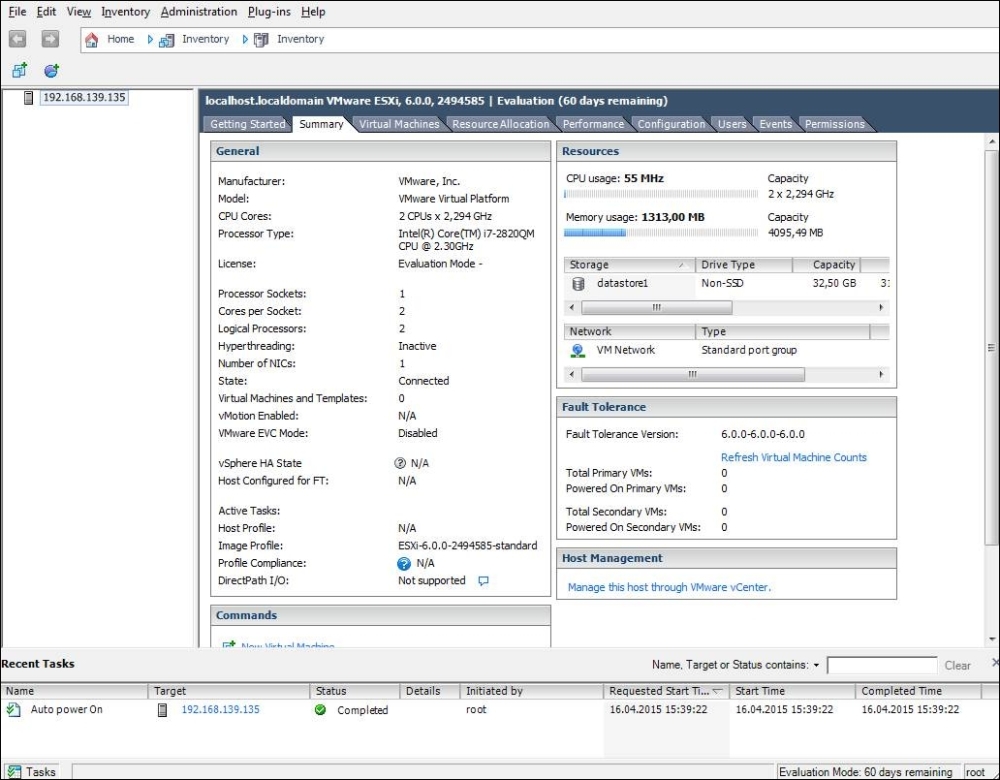Open the Inventory menu
The width and height of the screenshot is (1000, 780).
click(x=126, y=11)
